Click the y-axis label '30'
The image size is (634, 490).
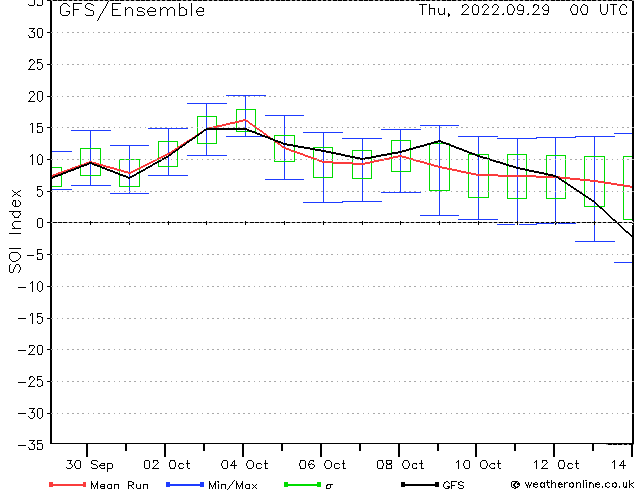coord(36,33)
